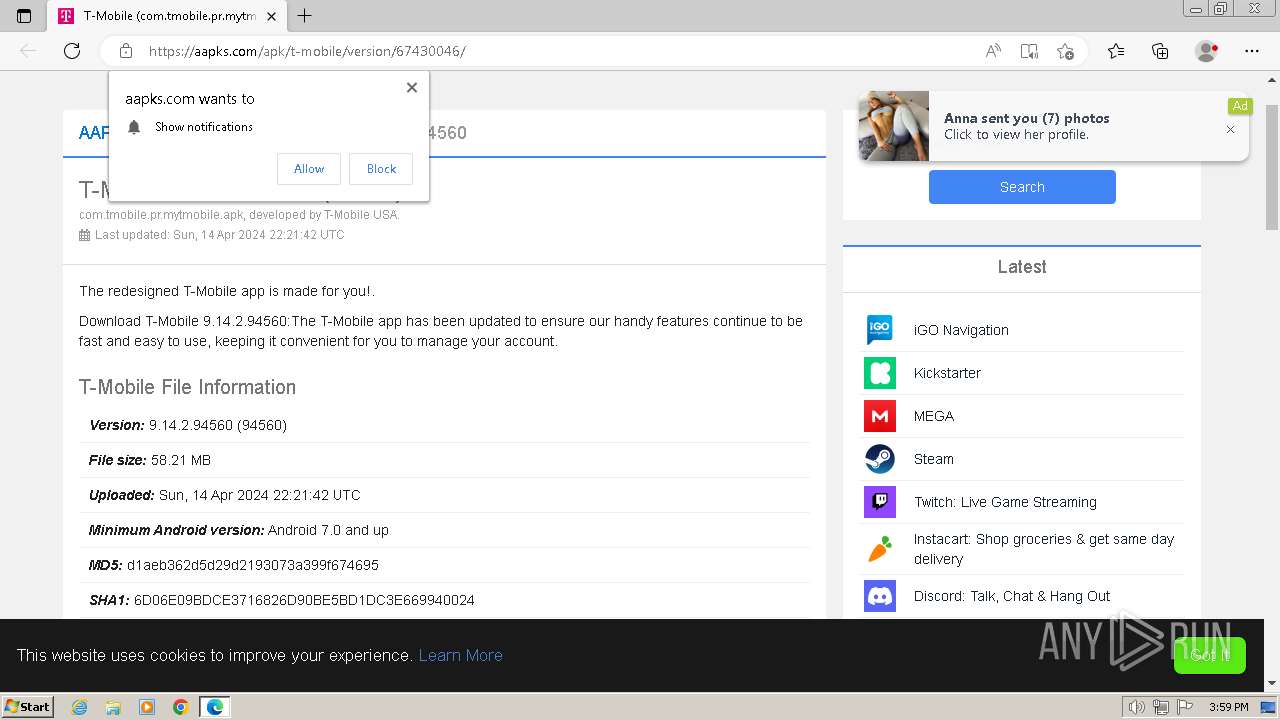Open the Kickstarter app icon
The height and width of the screenshot is (720, 1280).
click(x=880, y=373)
